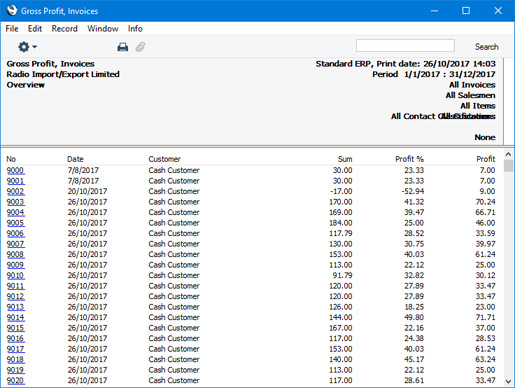This screenshot has width=515, height=388.
Task: Open the Edit menu
Action: coord(35,29)
